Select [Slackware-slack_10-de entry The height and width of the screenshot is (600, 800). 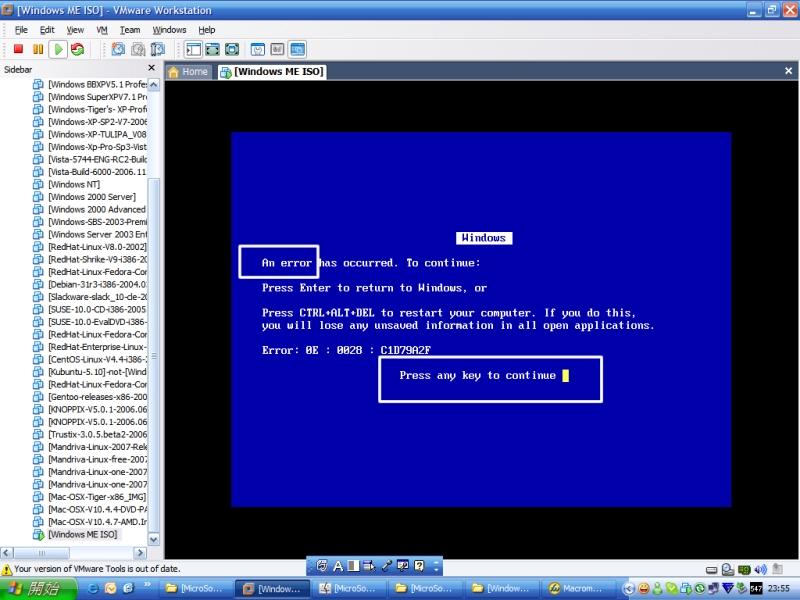click(90, 297)
